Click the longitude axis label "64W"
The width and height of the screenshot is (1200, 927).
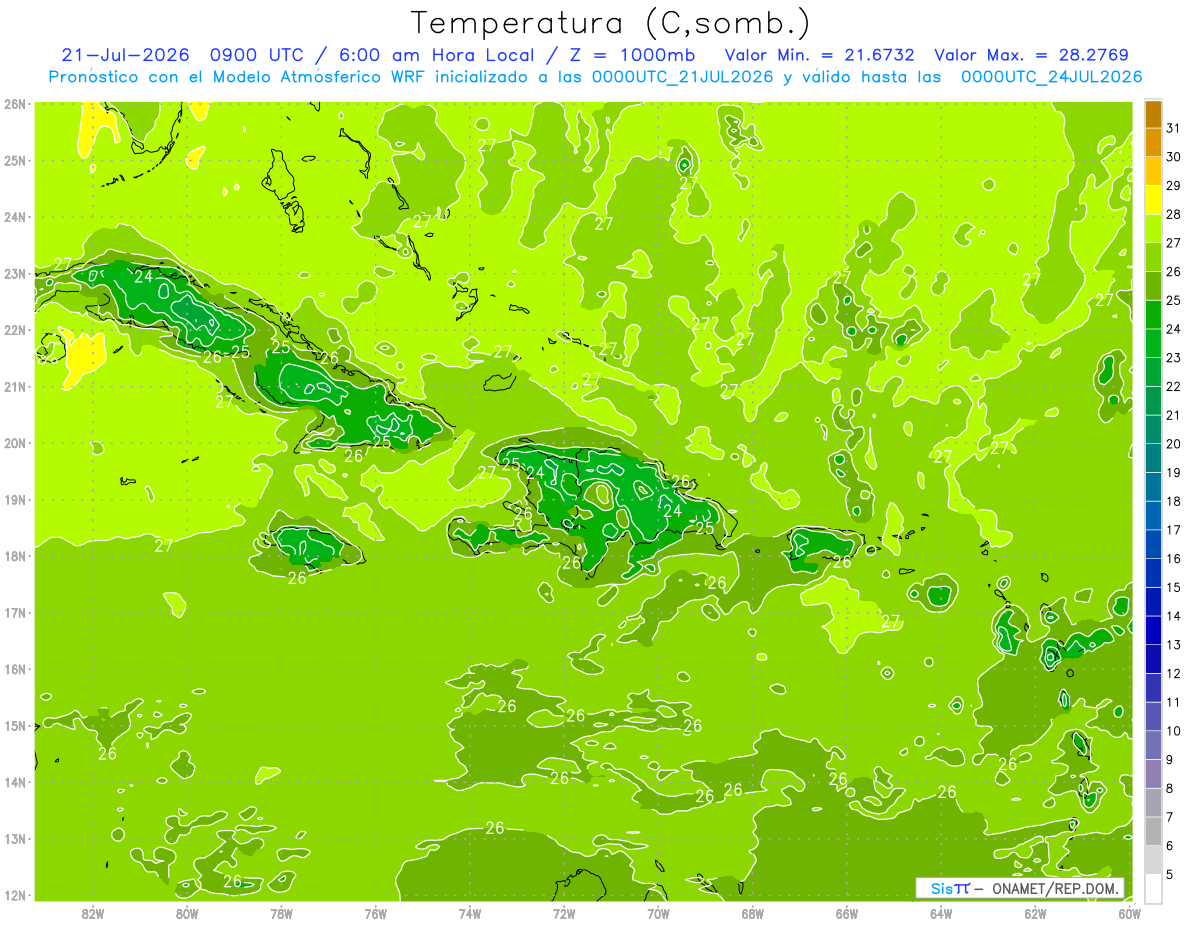click(x=941, y=913)
